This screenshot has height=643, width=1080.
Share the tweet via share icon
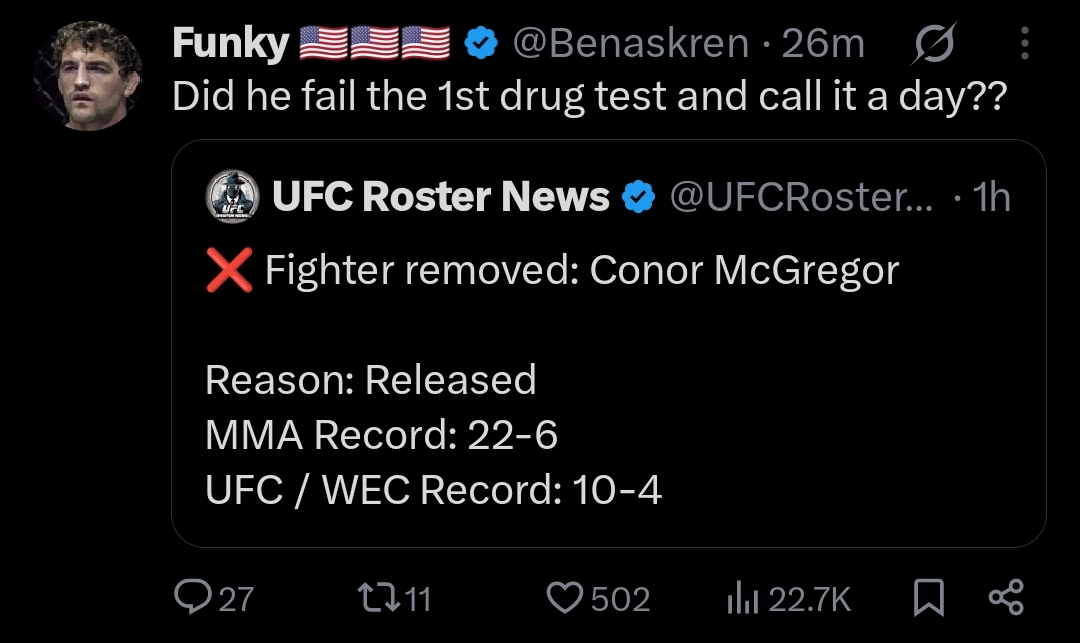point(1005,598)
